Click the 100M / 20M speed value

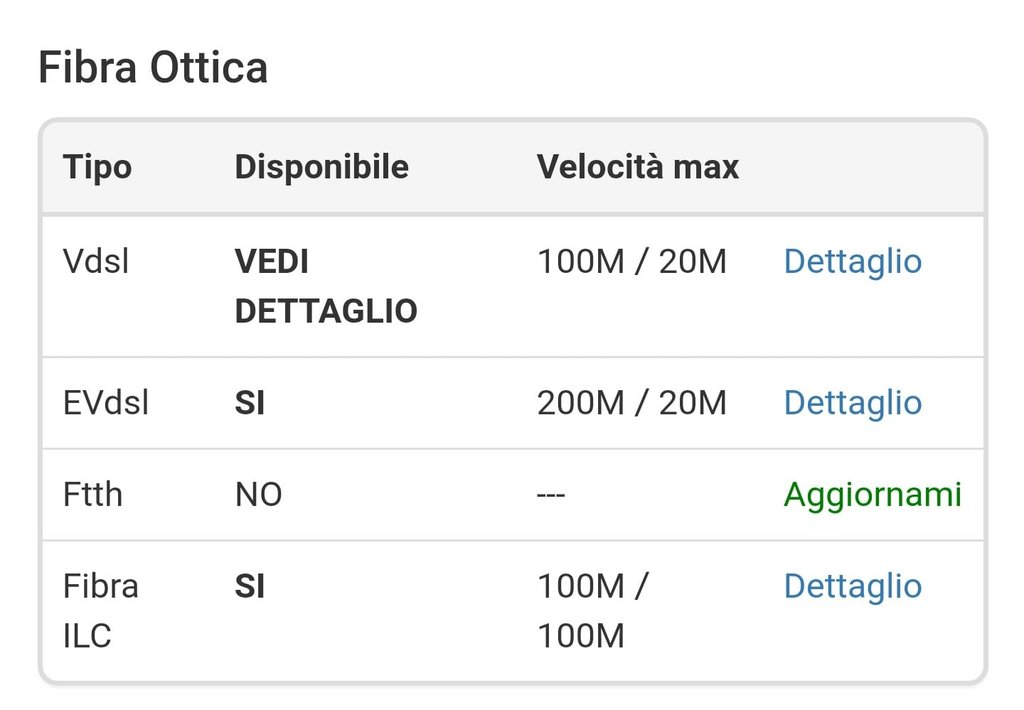click(x=631, y=262)
